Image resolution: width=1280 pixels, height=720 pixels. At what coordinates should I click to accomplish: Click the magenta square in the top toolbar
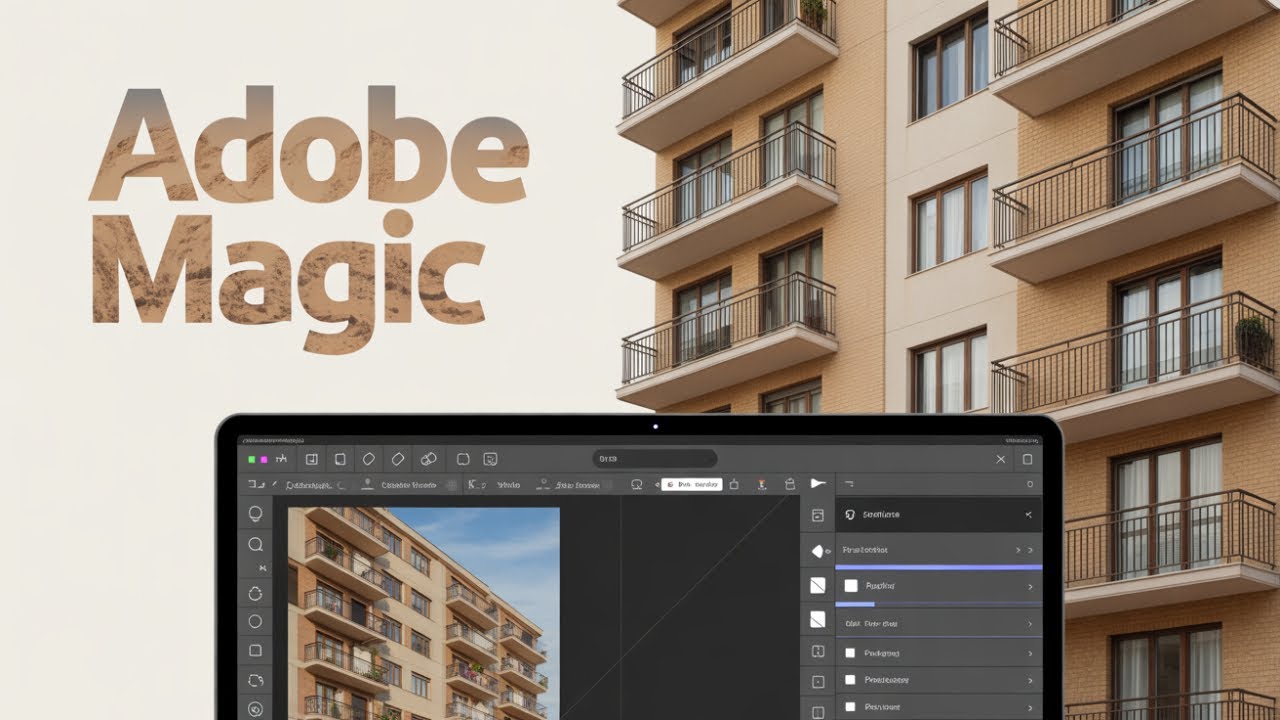(x=264, y=459)
